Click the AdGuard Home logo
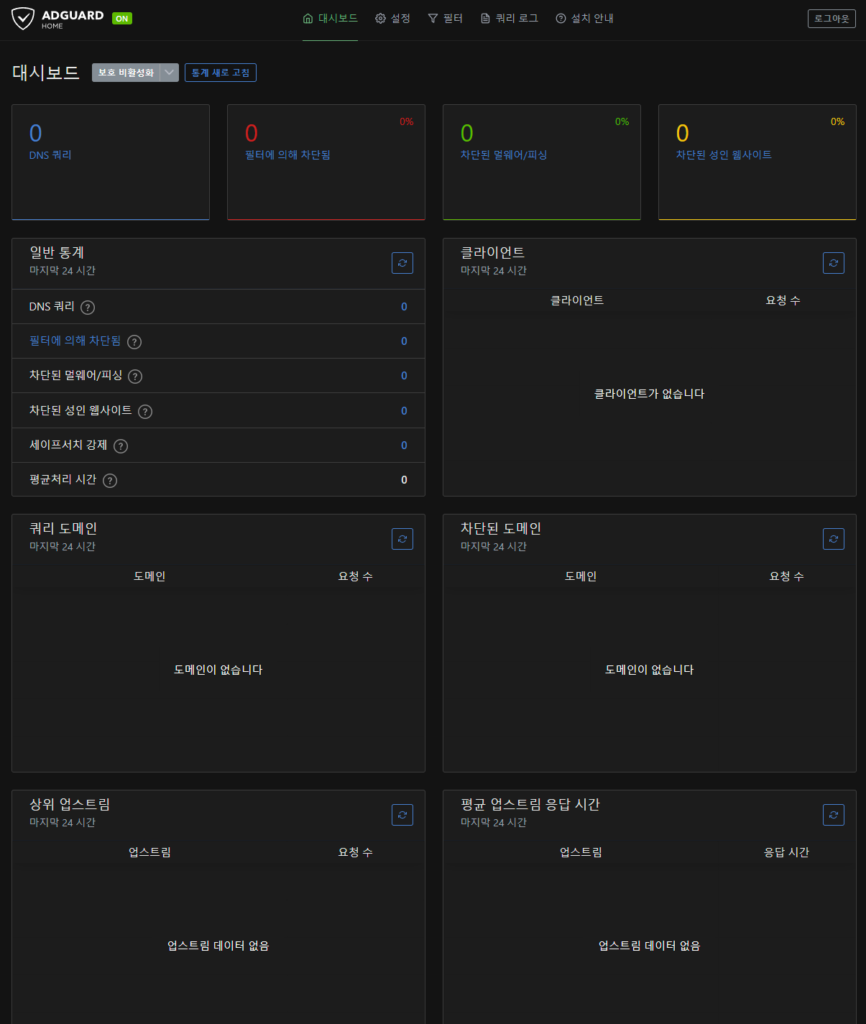The image size is (866, 1024). [x=58, y=18]
